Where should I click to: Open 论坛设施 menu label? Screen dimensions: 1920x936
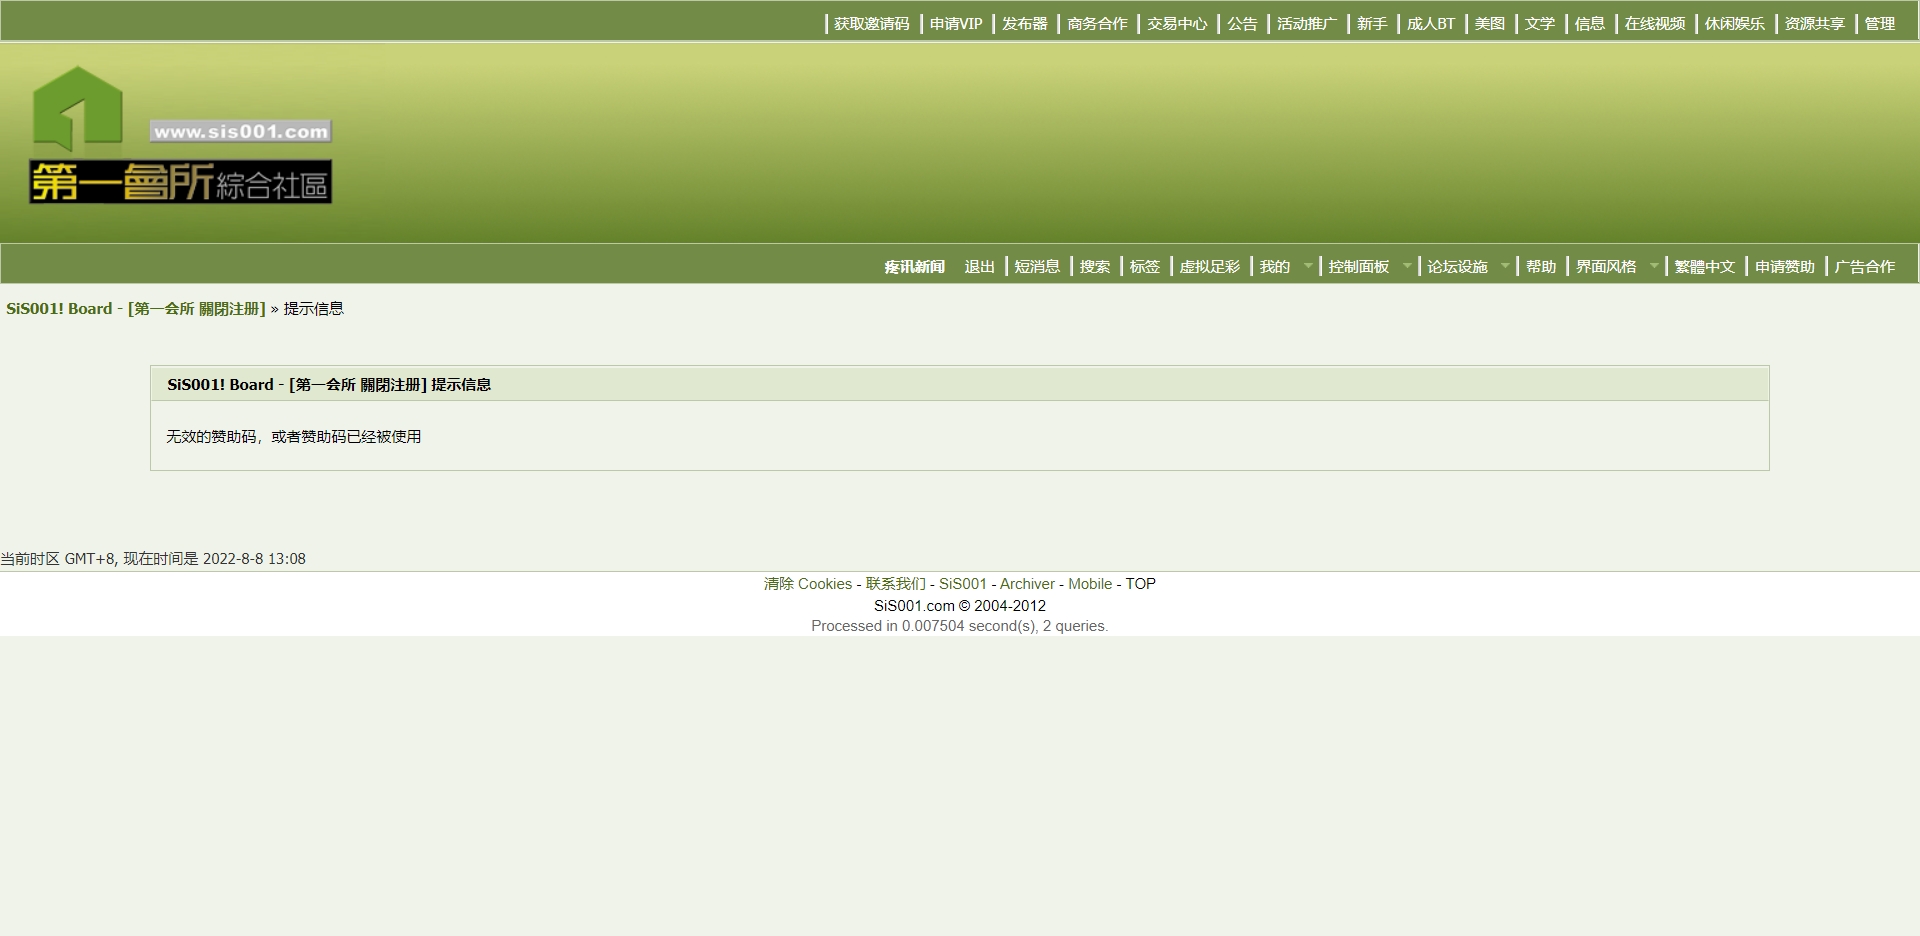click(1457, 267)
